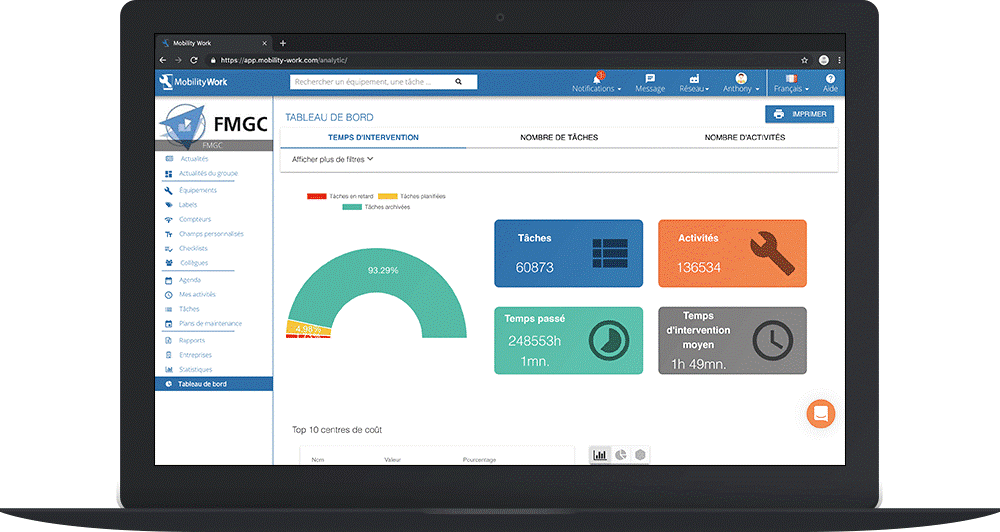Open Entreprises in the sidebar
Image resolution: width=1000 pixels, height=532 pixels.
coord(195,355)
